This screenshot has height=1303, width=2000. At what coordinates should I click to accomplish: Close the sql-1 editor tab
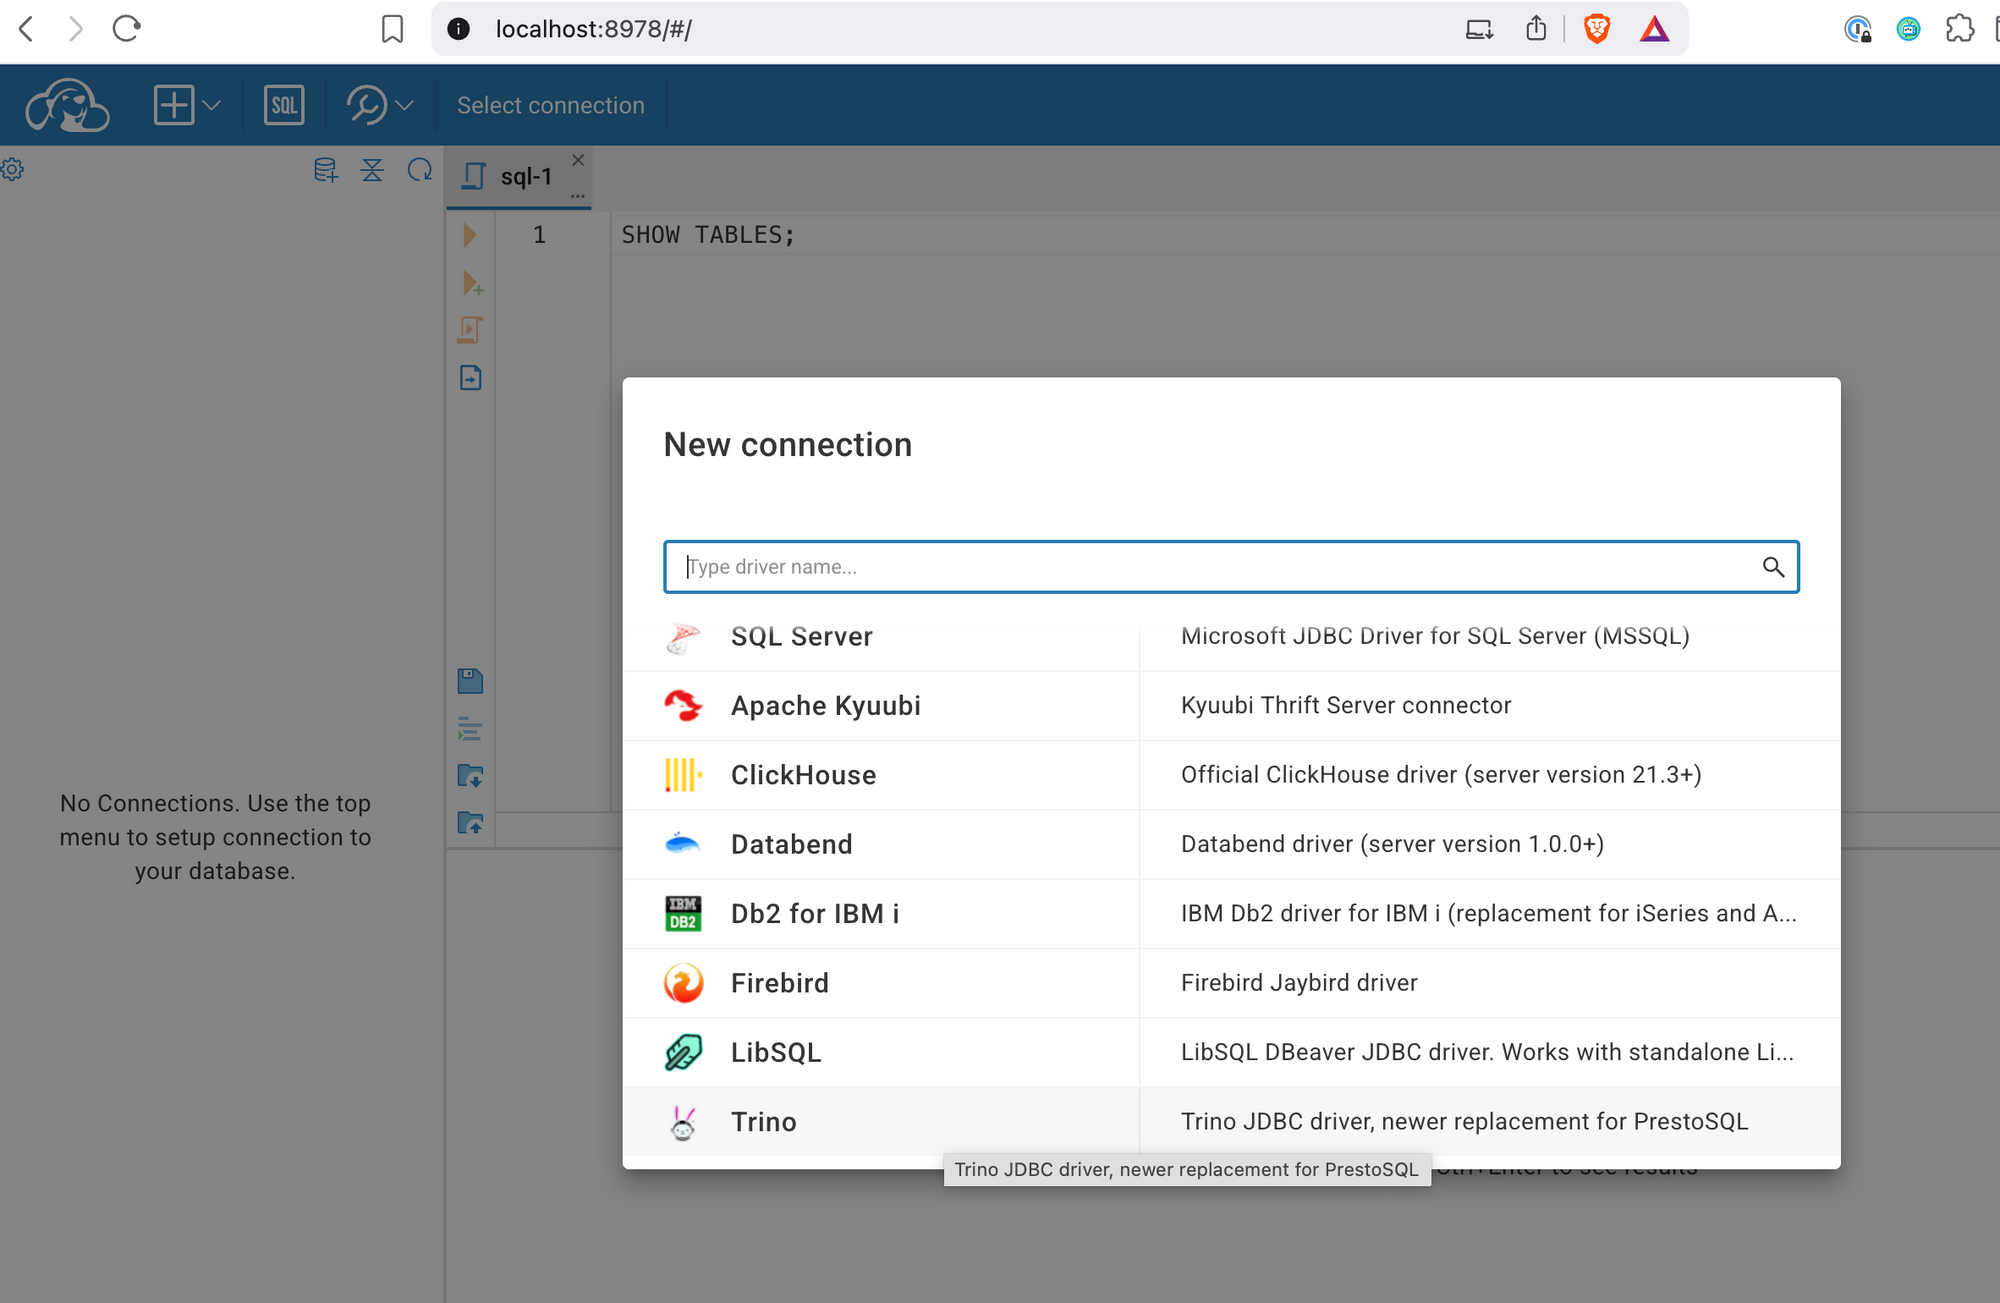point(578,160)
